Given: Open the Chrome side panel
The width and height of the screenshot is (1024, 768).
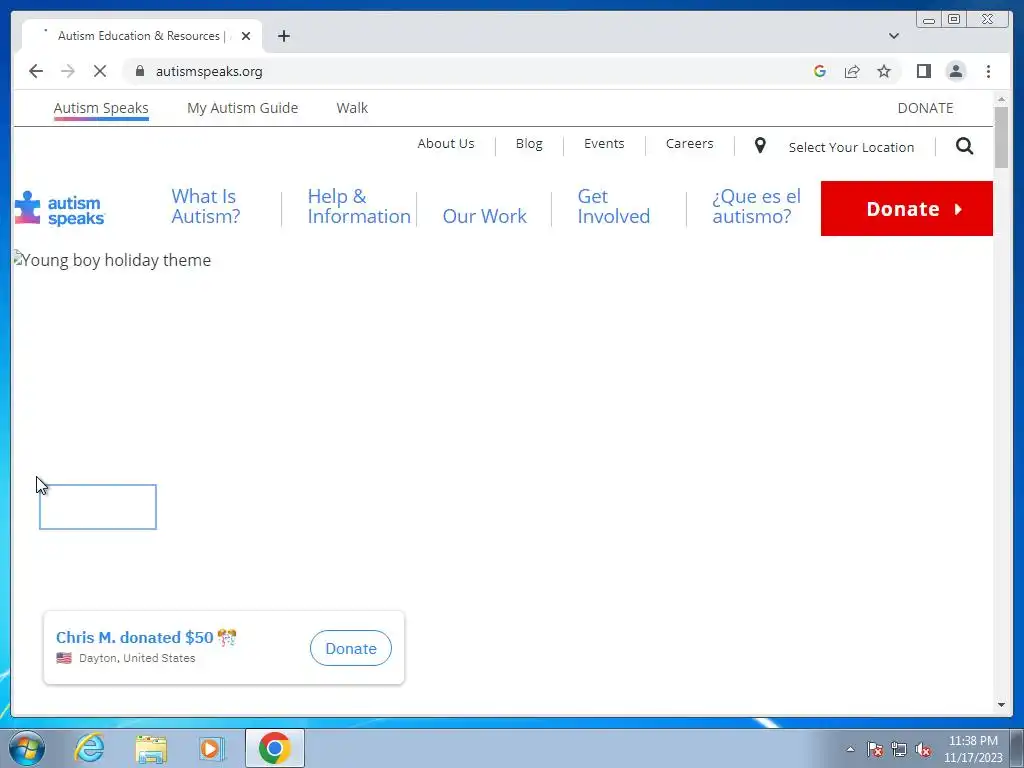Looking at the screenshot, I should [923, 71].
